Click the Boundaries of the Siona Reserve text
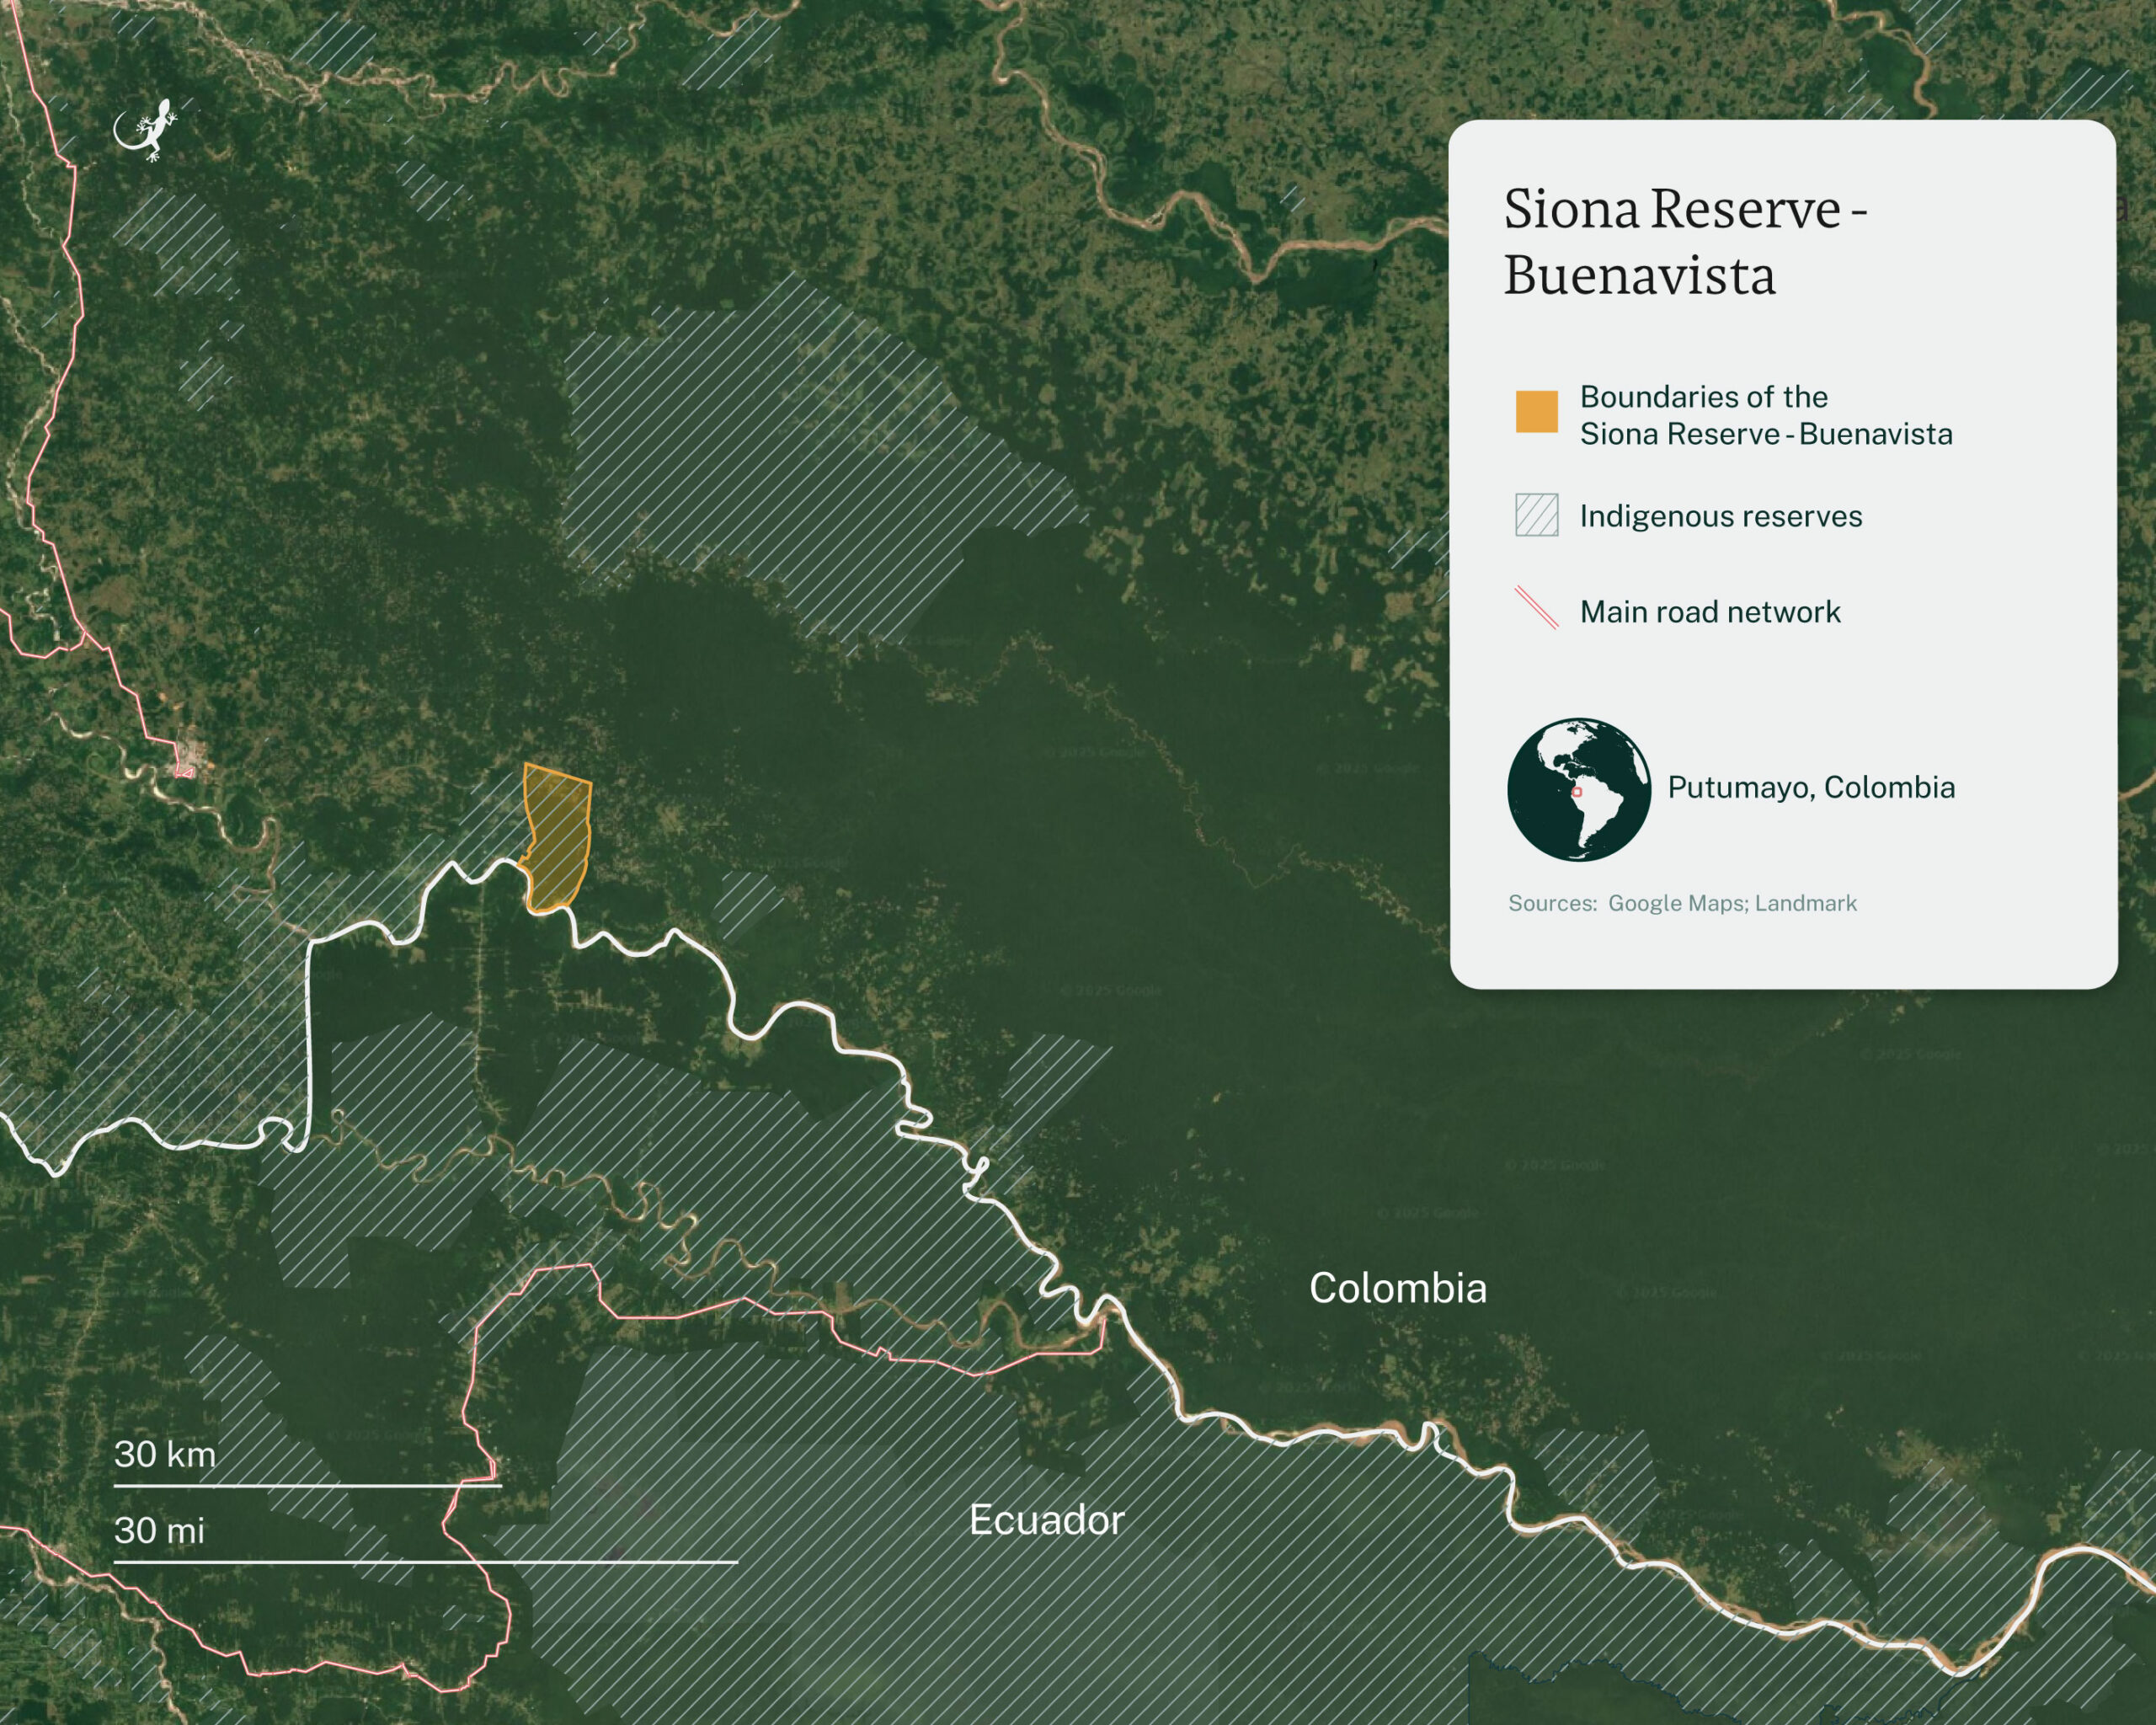Viewport: 2156px width, 1725px height. [x=1765, y=415]
